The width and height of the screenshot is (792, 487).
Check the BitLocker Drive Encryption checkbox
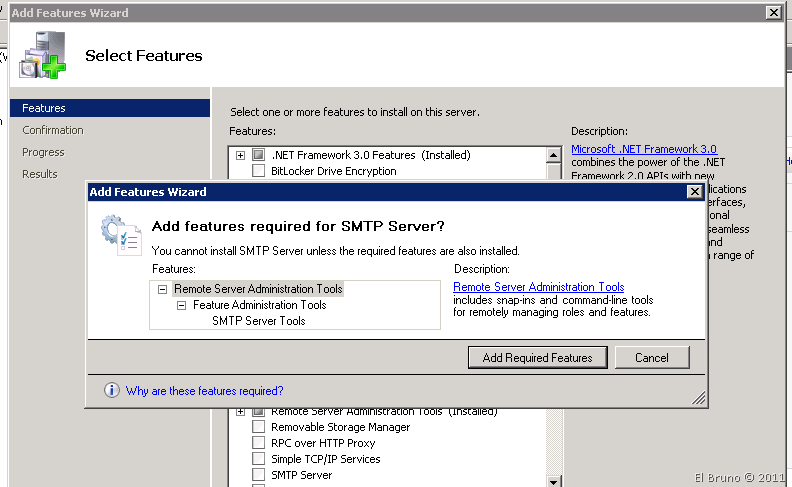pos(258,171)
